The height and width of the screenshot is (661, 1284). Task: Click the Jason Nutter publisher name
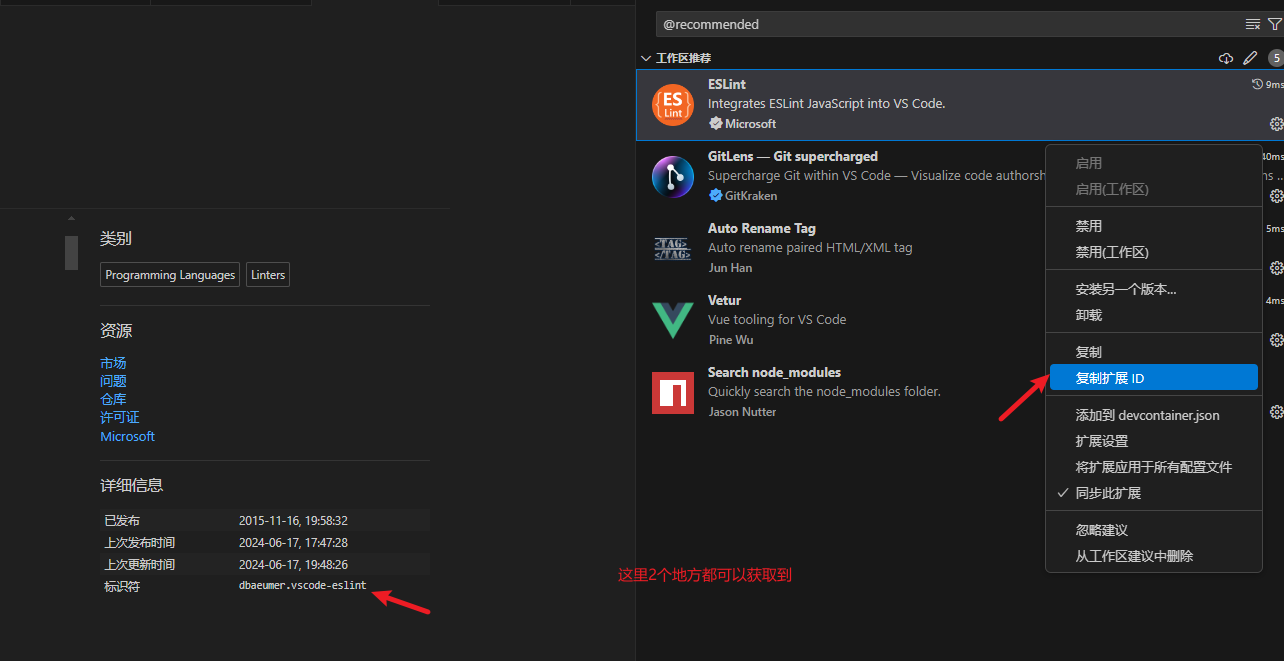click(742, 412)
